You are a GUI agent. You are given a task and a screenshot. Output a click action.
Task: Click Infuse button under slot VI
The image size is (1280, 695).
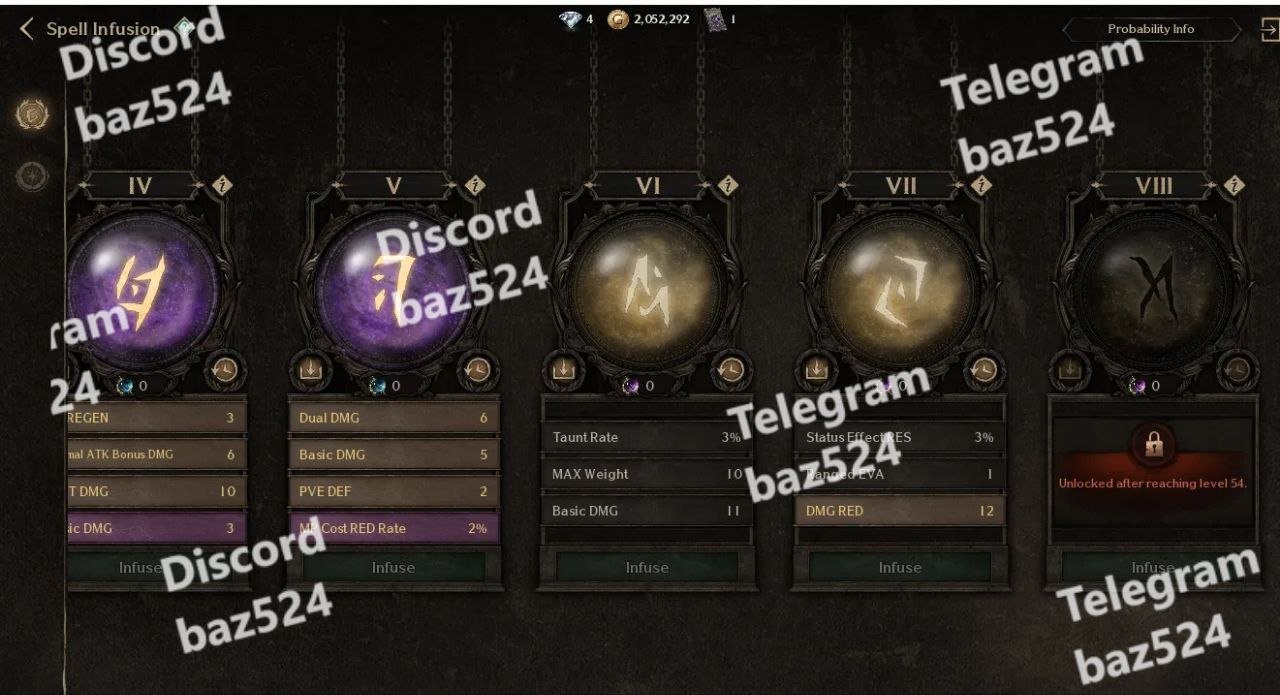click(647, 567)
